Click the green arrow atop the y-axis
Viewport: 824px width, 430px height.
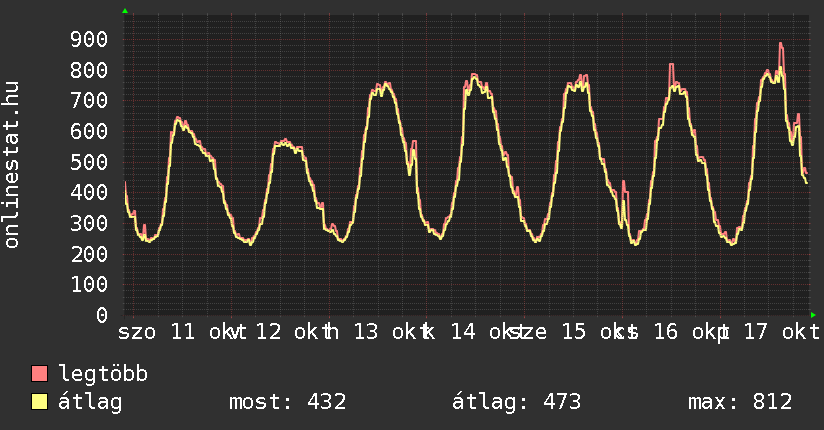125,11
